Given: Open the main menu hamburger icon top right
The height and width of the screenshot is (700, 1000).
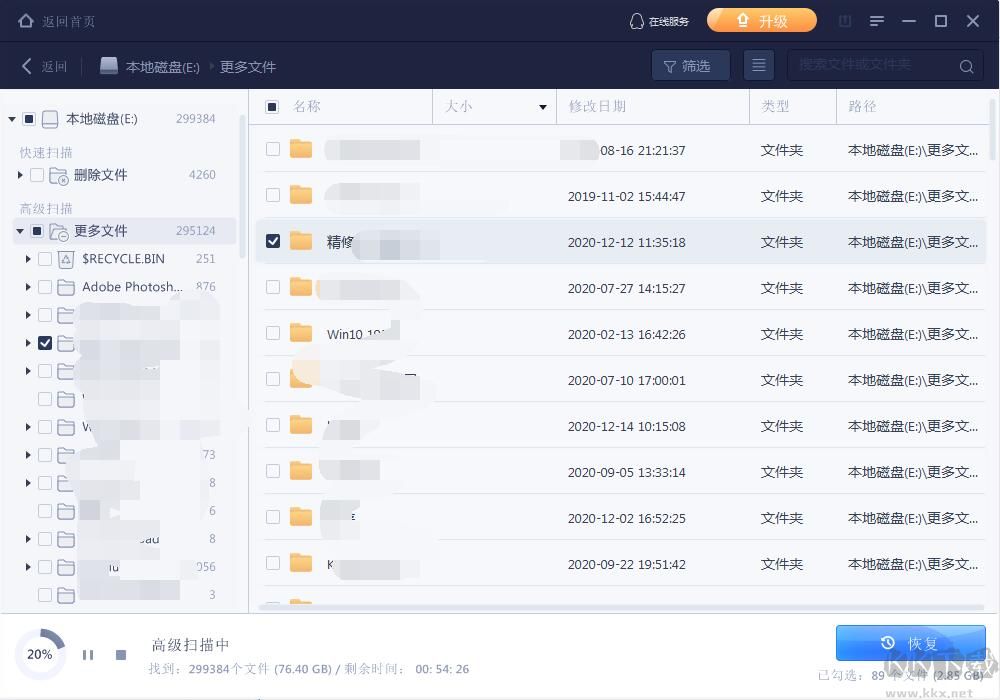Looking at the screenshot, I should pos(878,20).
